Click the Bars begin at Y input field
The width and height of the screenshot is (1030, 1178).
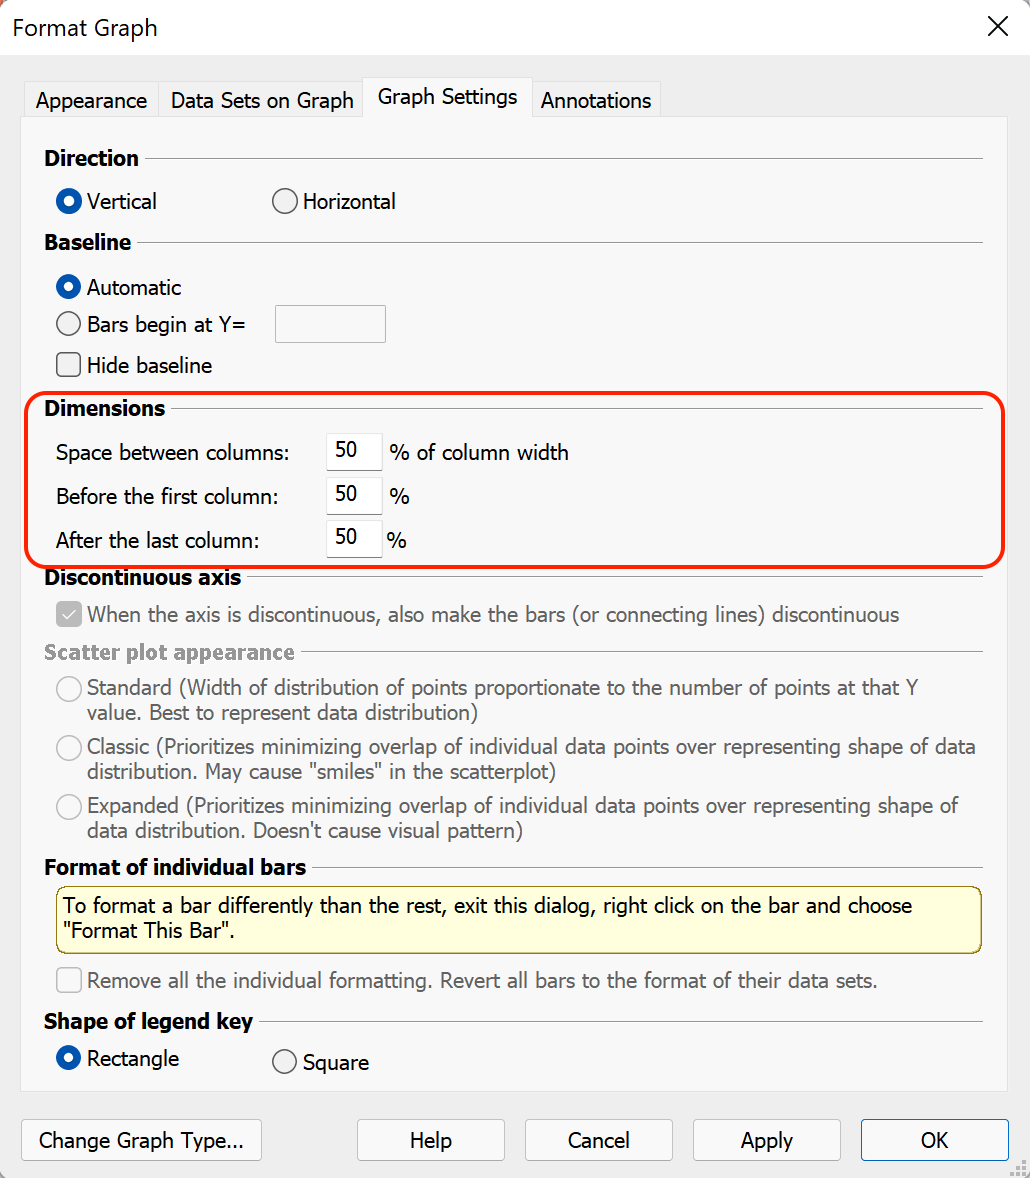330,324
